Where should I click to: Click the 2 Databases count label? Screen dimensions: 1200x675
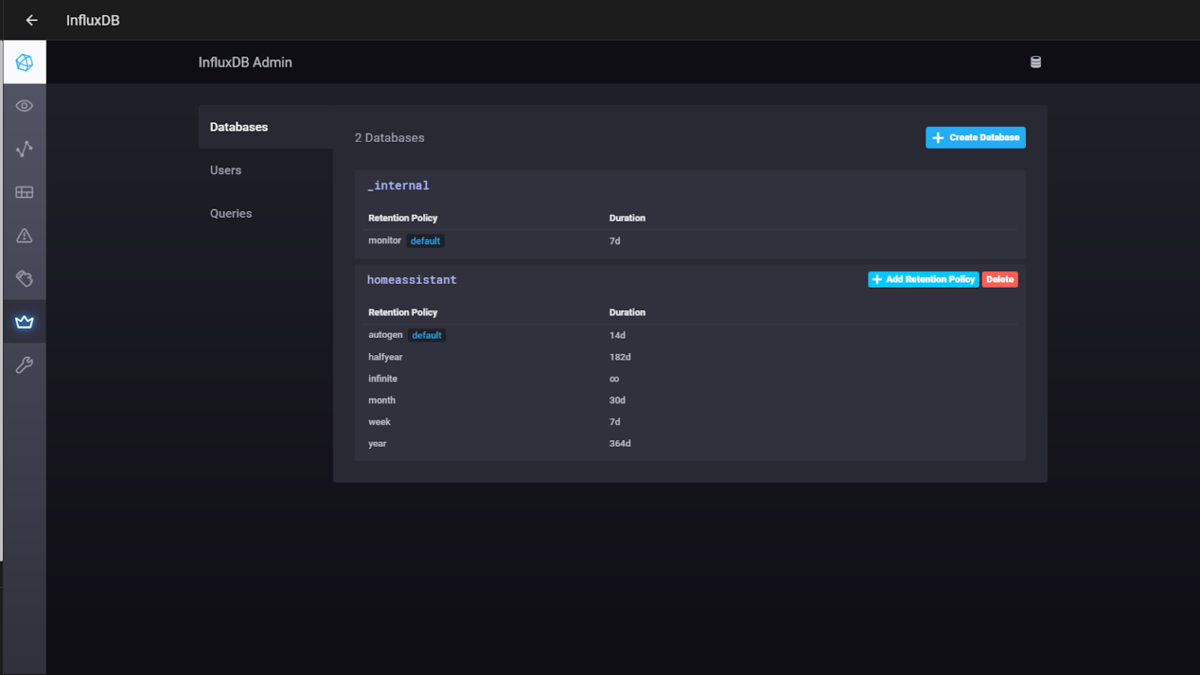point(389,138)
